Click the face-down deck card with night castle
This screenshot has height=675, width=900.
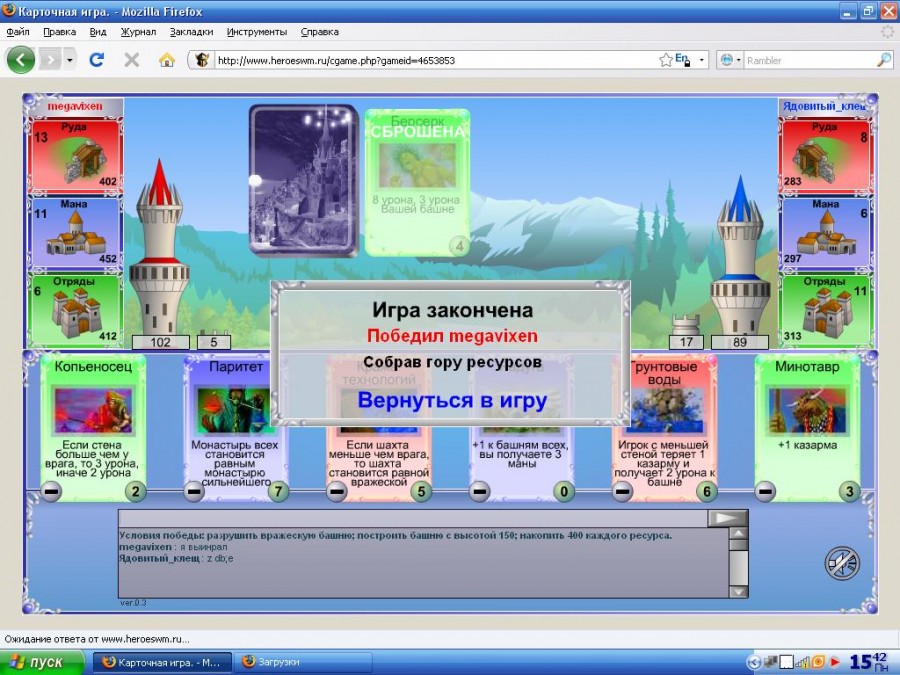click(x=304, y=180)
